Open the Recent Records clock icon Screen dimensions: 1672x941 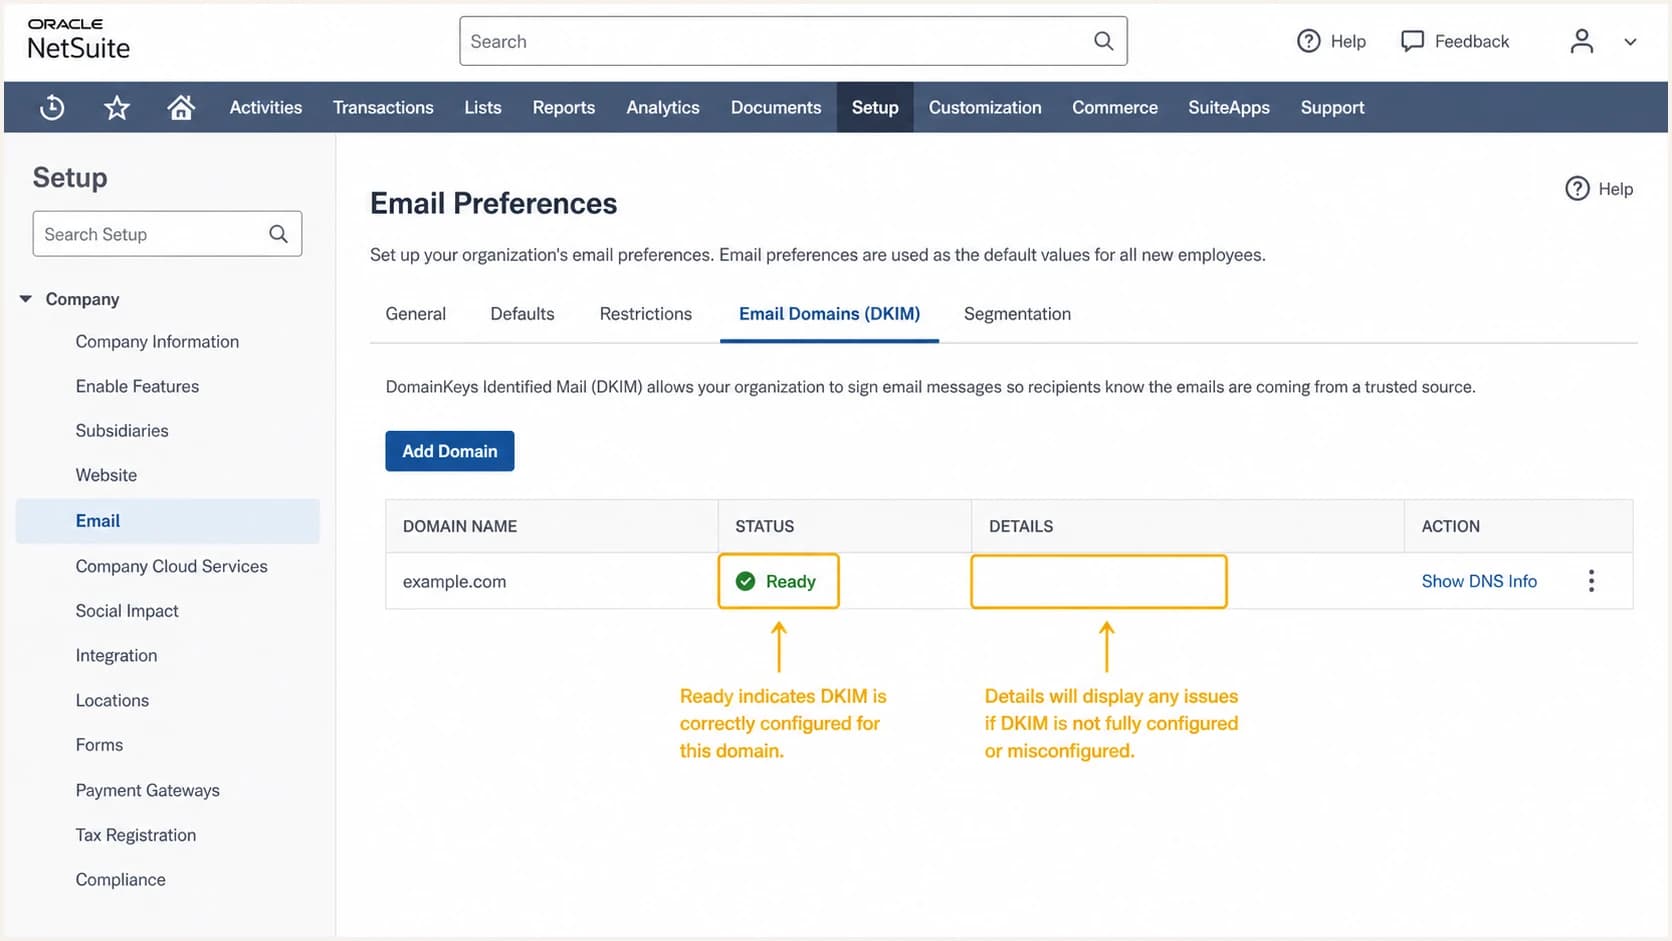(52, 107)
